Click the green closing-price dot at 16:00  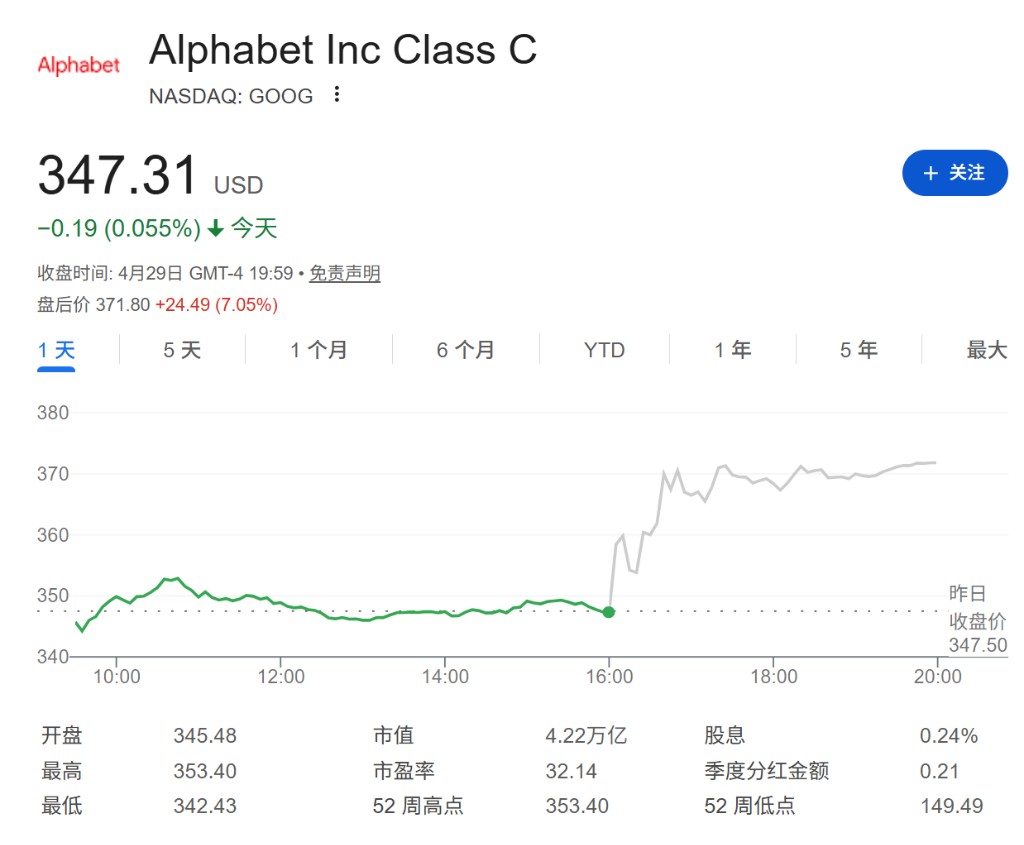tap(609, 611)
